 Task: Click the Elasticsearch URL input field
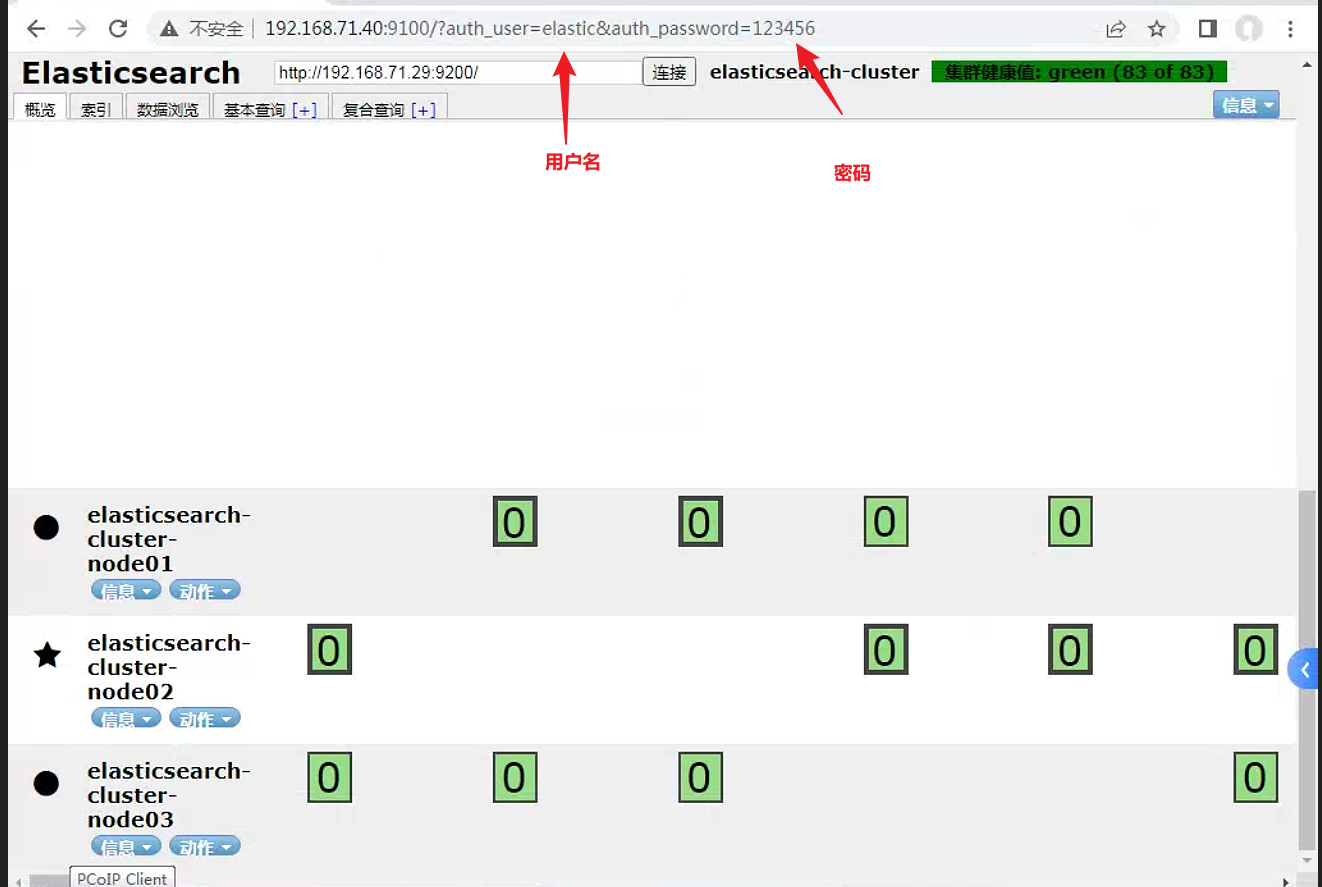(458, 72)
